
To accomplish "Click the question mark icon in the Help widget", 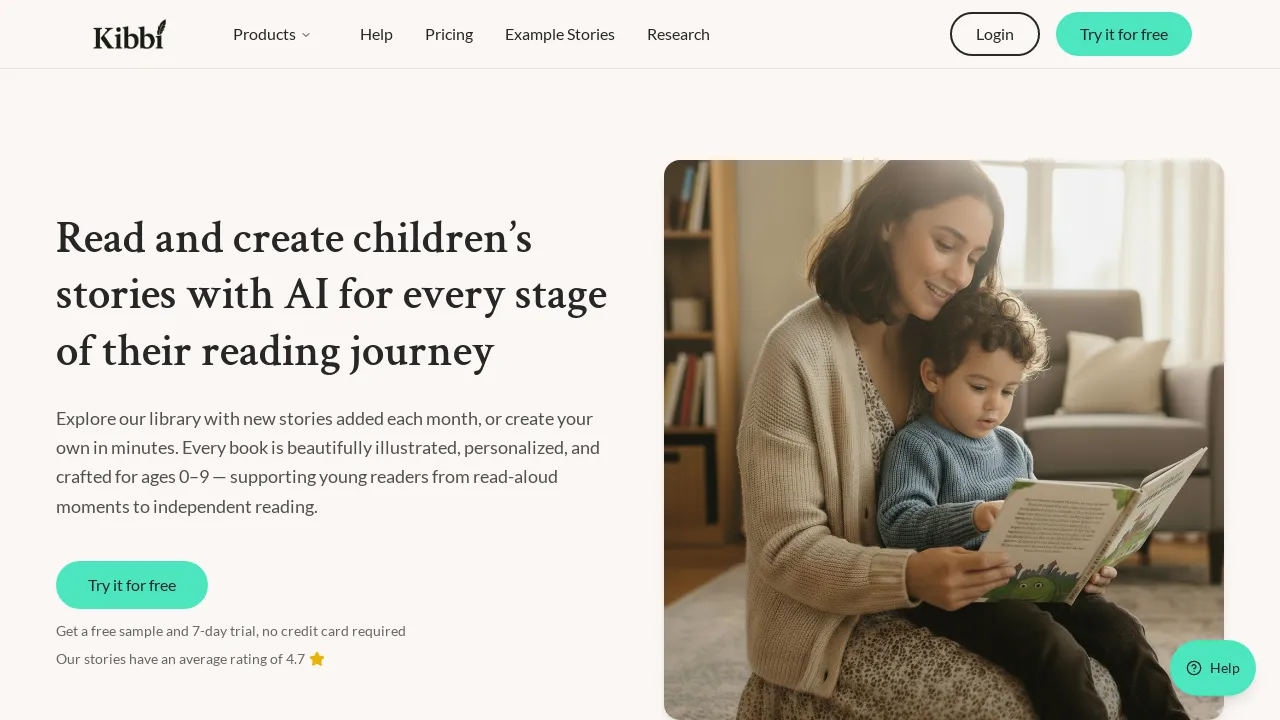I will (x=1194, y=668).
